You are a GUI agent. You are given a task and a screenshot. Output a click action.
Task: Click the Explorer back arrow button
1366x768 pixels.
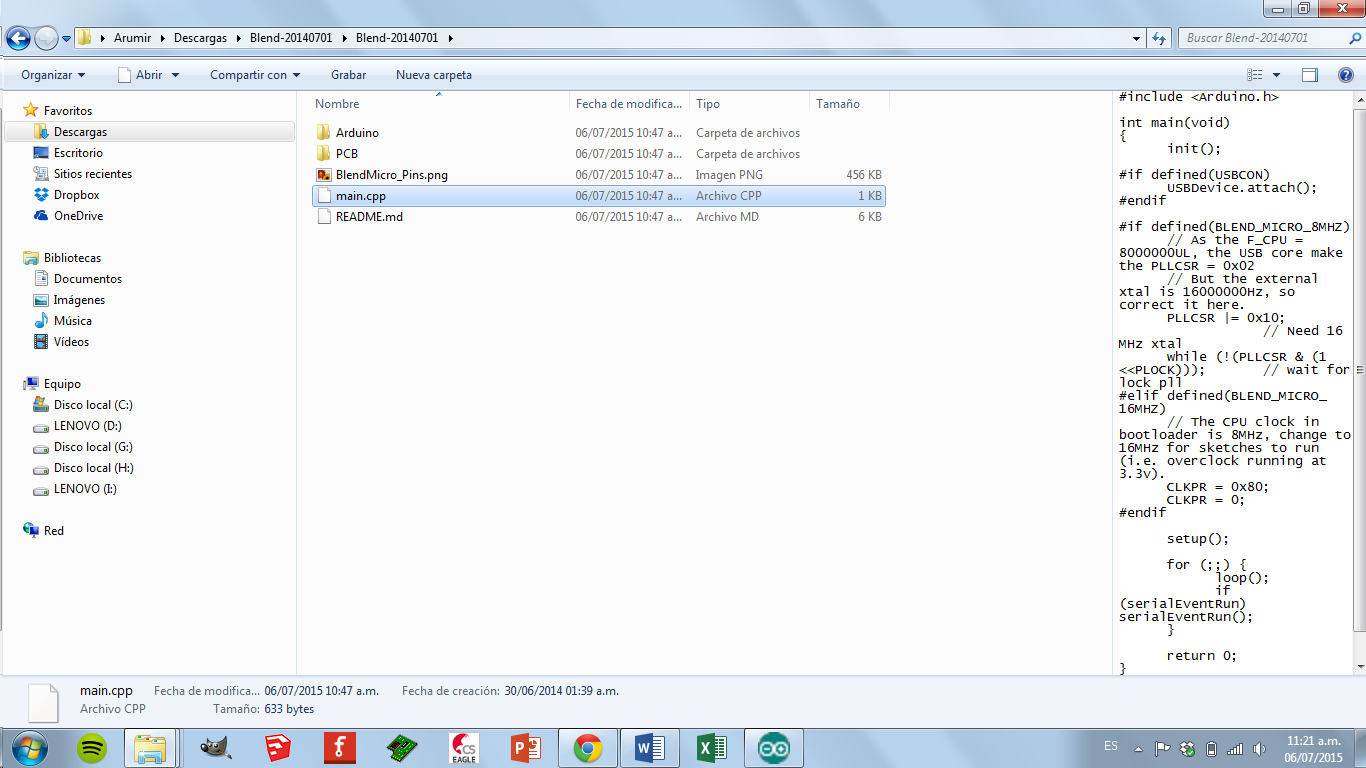18,38
